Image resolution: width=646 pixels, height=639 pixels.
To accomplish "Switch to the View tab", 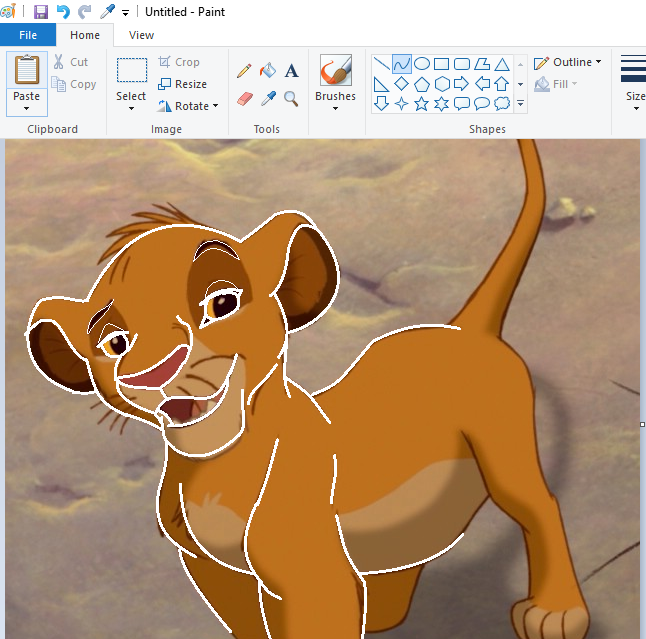I will point(141,35).
